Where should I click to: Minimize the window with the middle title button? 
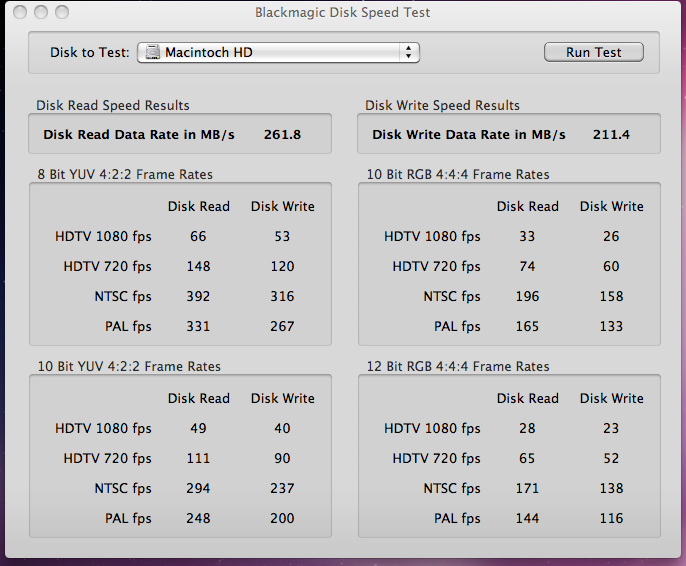tap(41, 12)
